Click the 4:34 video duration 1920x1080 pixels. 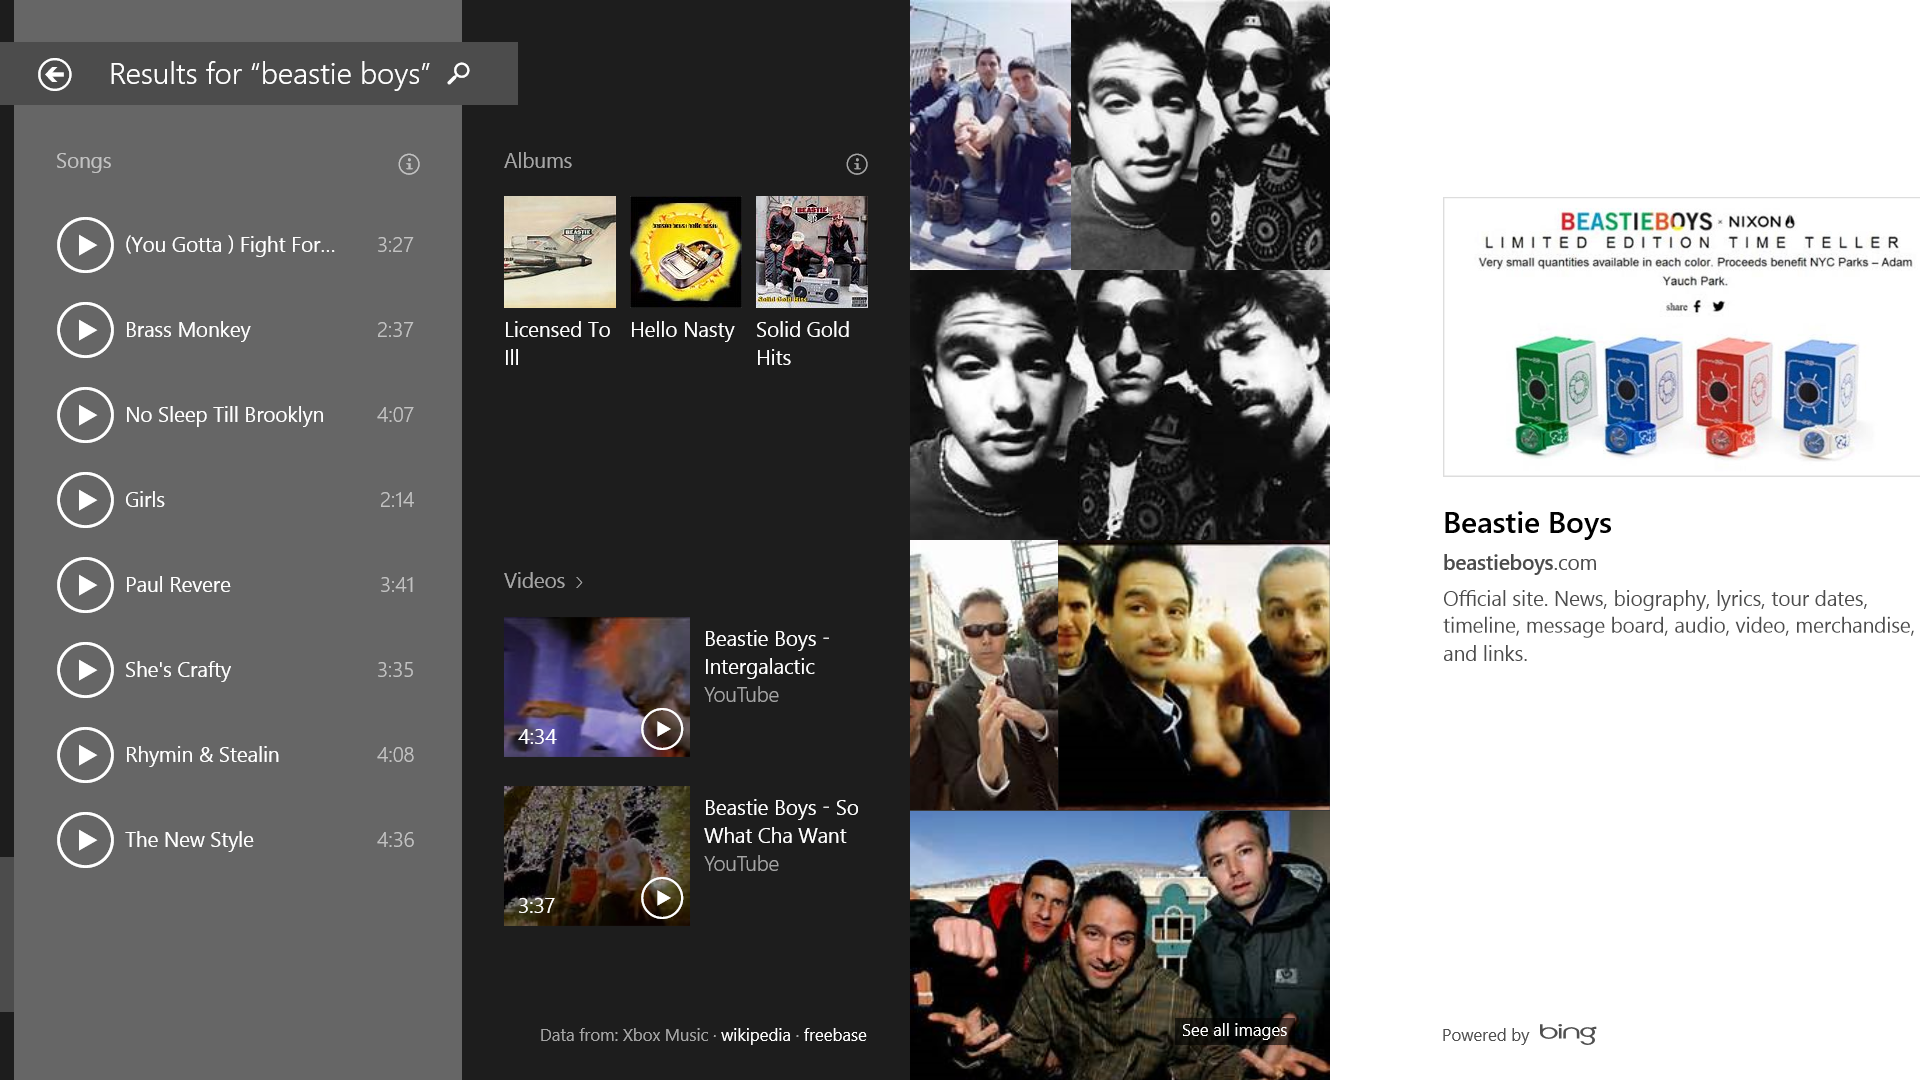537,737
